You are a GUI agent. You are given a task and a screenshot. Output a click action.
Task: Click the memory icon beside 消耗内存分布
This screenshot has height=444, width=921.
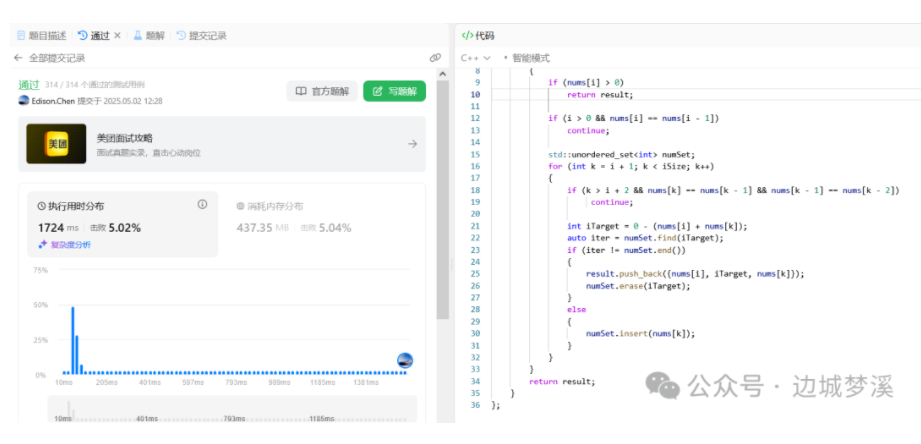(240, 206)
